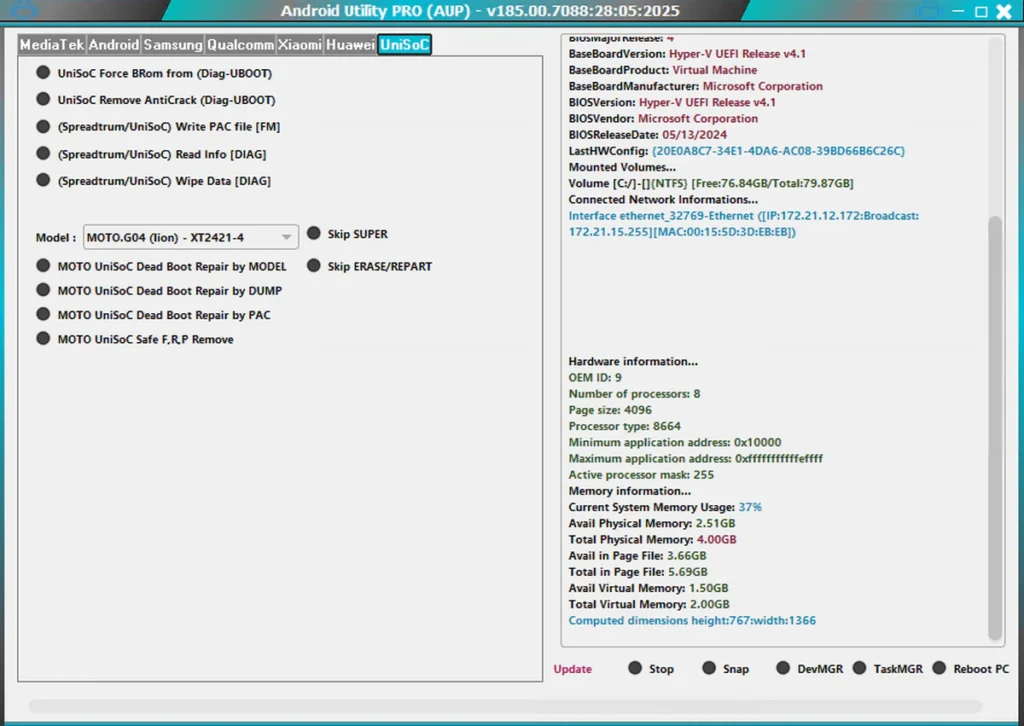Open the Model dropdown list

(191, 237)
